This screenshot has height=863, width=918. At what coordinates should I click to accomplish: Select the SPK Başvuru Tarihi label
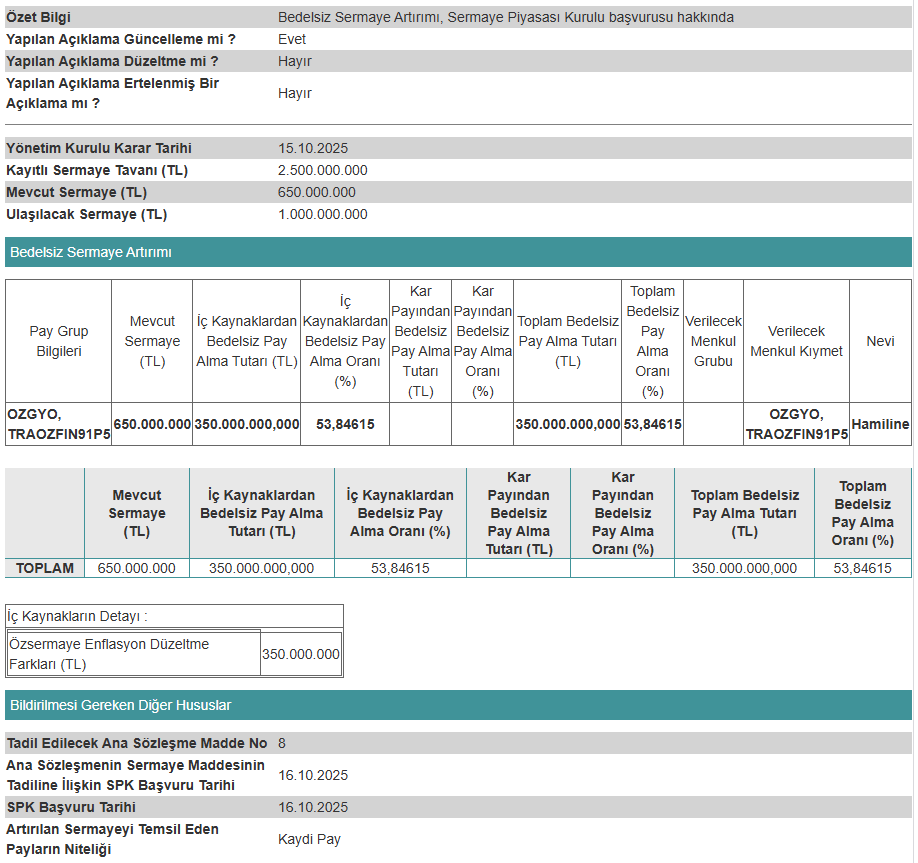(70, 807)
